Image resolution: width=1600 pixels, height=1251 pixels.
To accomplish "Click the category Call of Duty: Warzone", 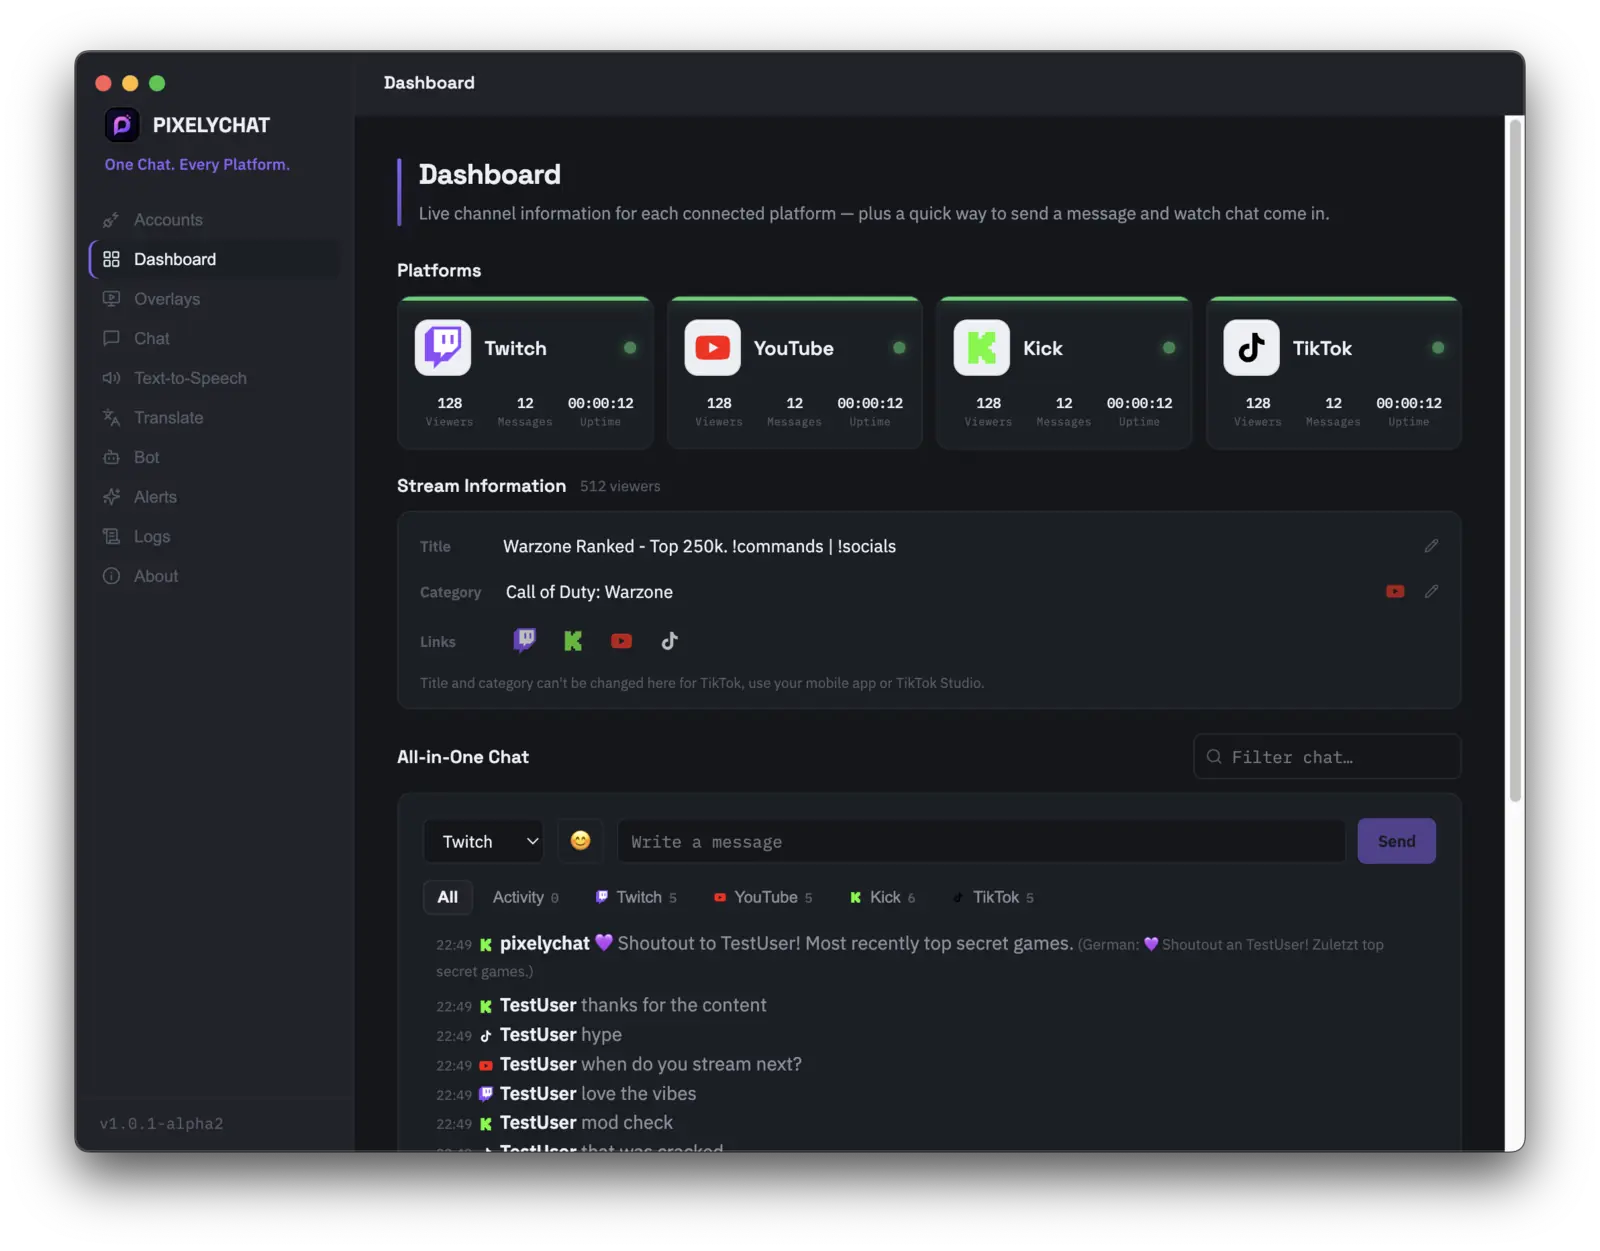I will [x=589, y=592].
